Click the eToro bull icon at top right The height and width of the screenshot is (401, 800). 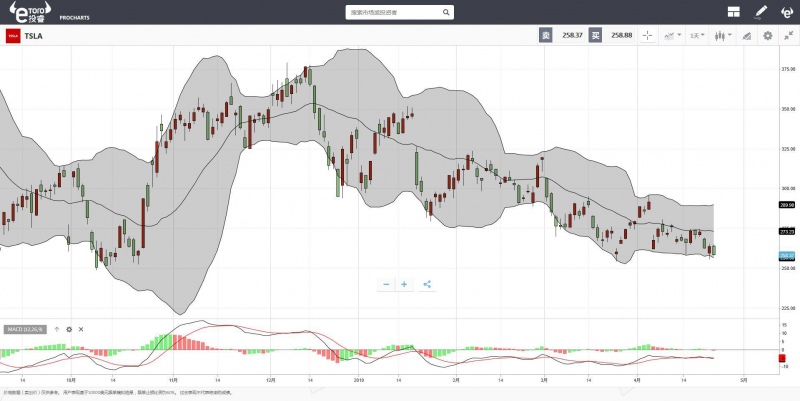(x=786, y=12)
